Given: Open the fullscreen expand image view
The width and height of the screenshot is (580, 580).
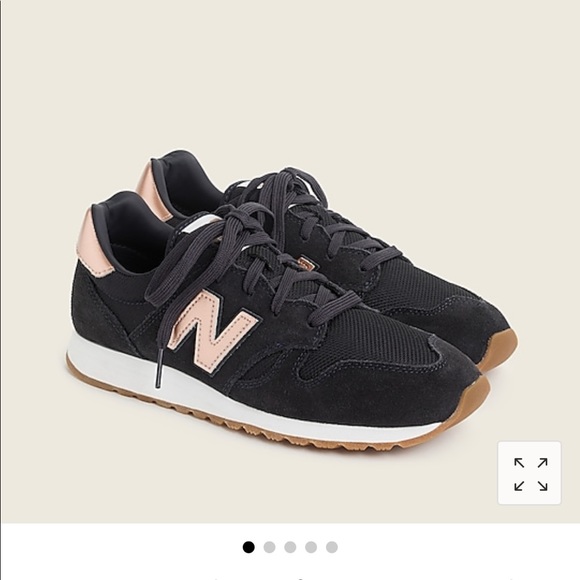Looking at the screenshot, I should point(529,473).
